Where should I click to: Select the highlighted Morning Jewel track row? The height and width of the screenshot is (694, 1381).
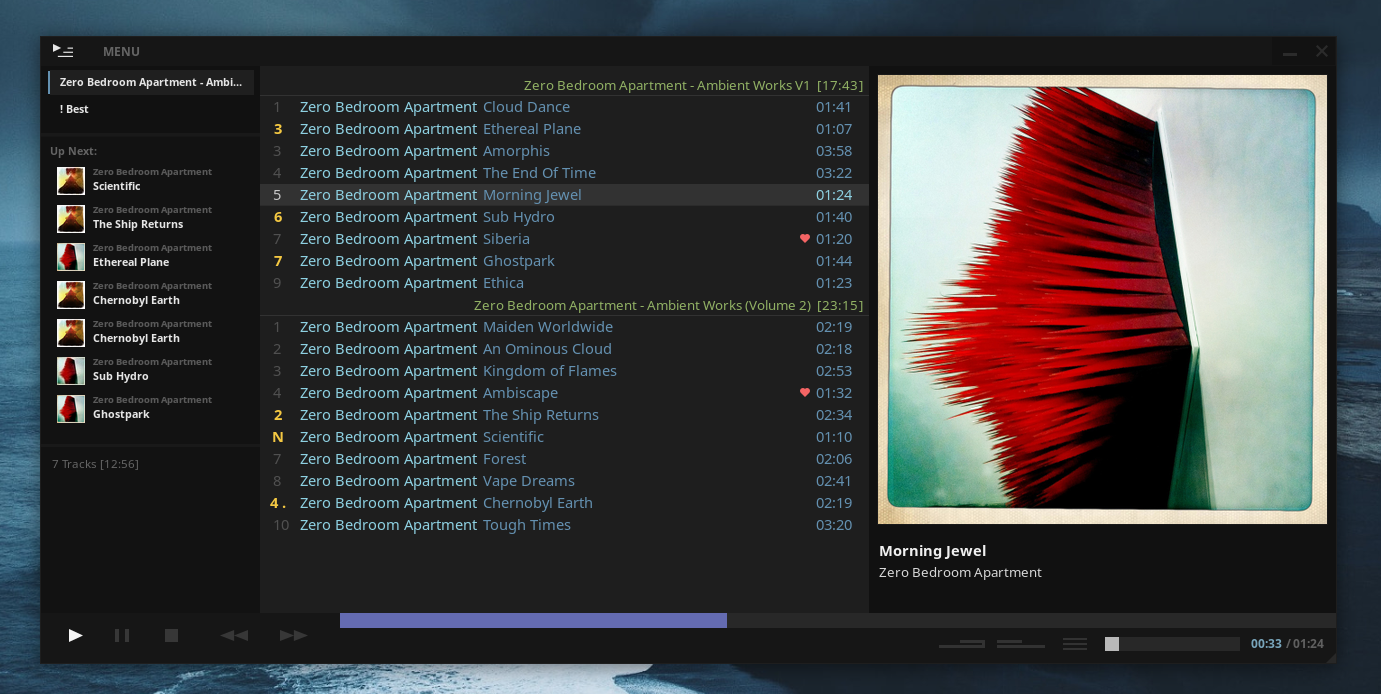coord(565,195)
